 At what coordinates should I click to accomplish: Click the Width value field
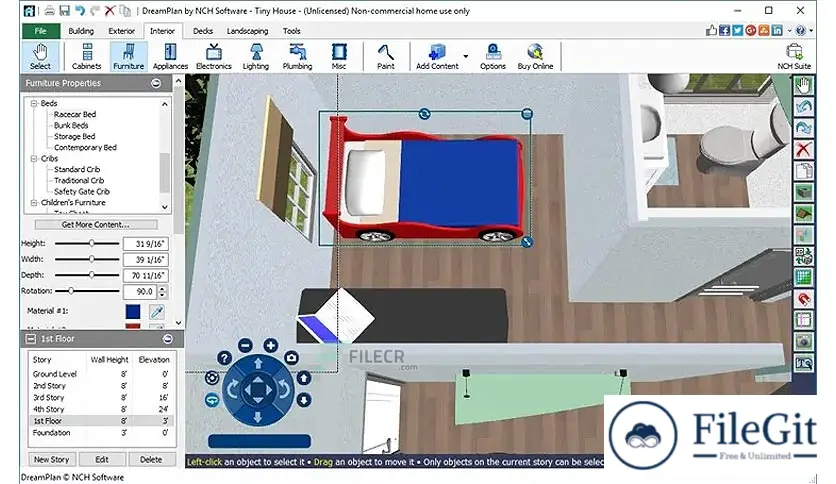[x=146, y=260]
